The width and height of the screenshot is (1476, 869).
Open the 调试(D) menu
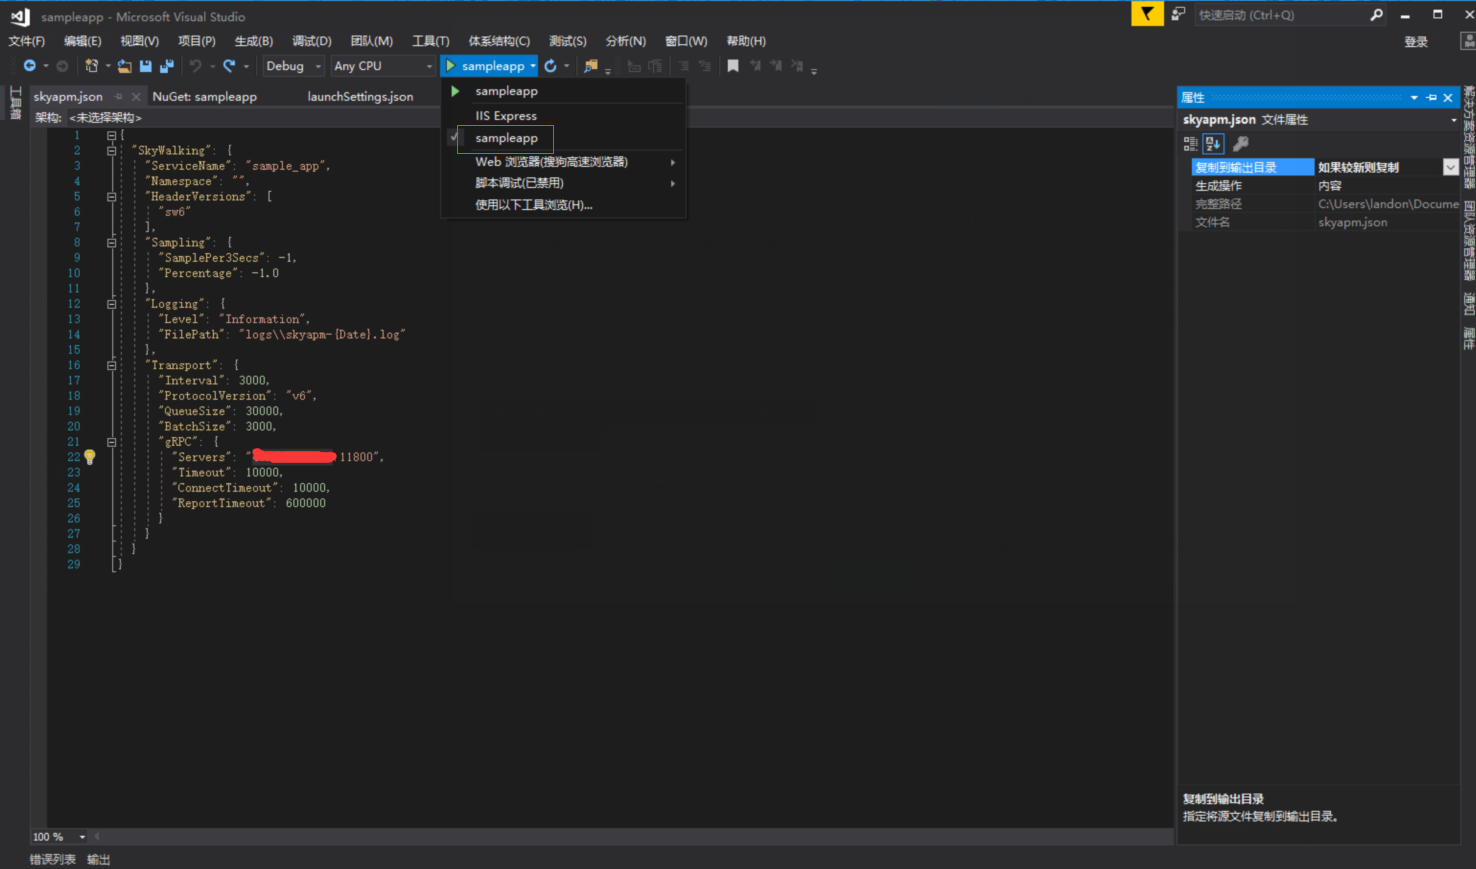311,41
